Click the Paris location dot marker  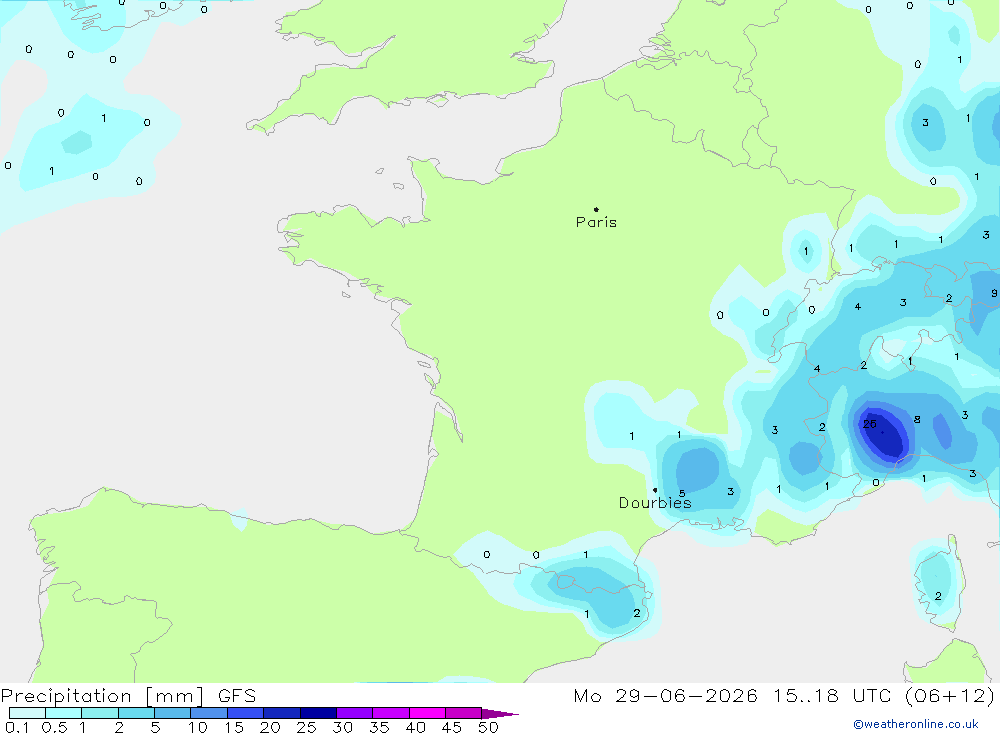pyautogui.click(x=596, y=209)
